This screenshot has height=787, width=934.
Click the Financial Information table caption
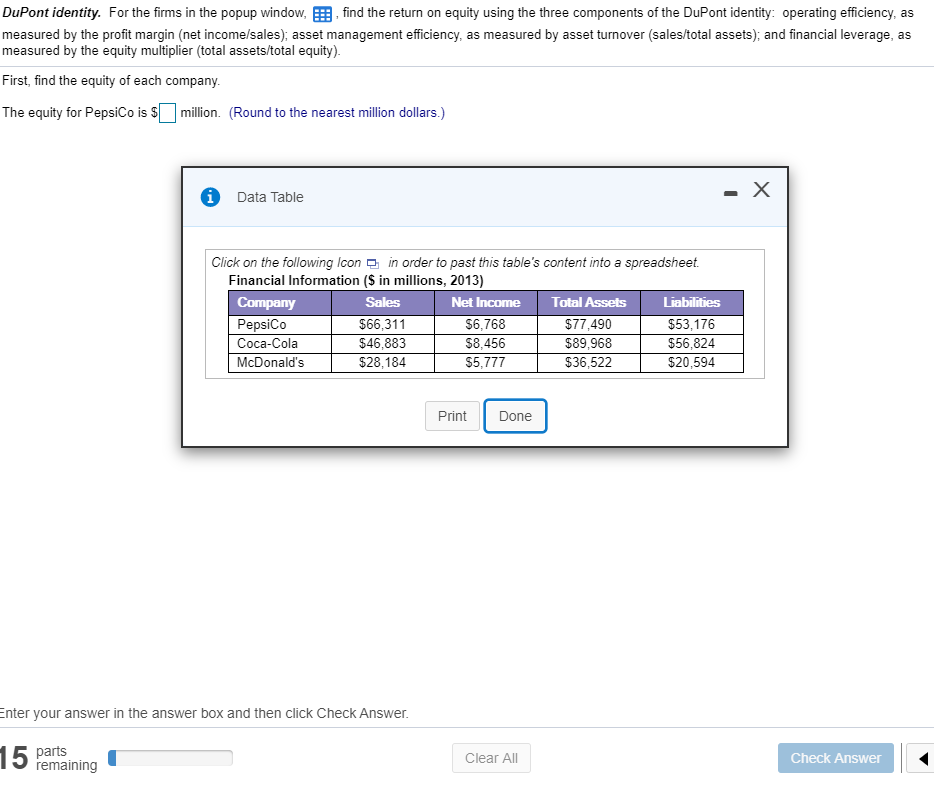(356, 281)
